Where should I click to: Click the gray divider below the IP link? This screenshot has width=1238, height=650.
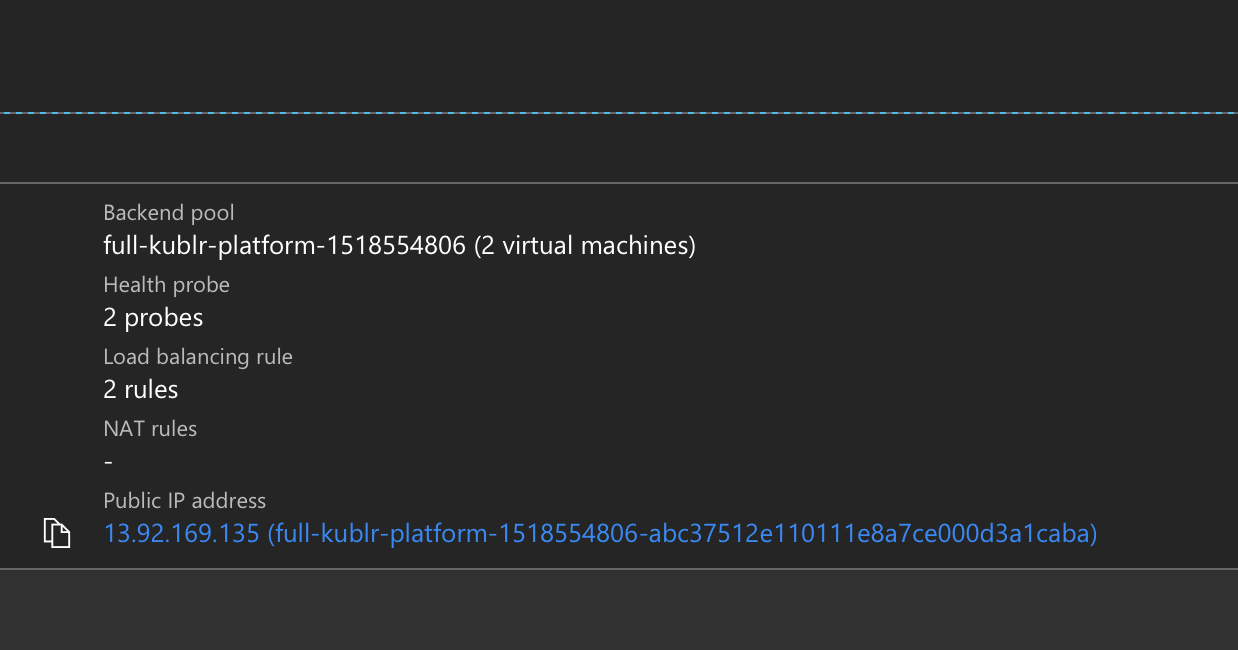coord(619,569)
